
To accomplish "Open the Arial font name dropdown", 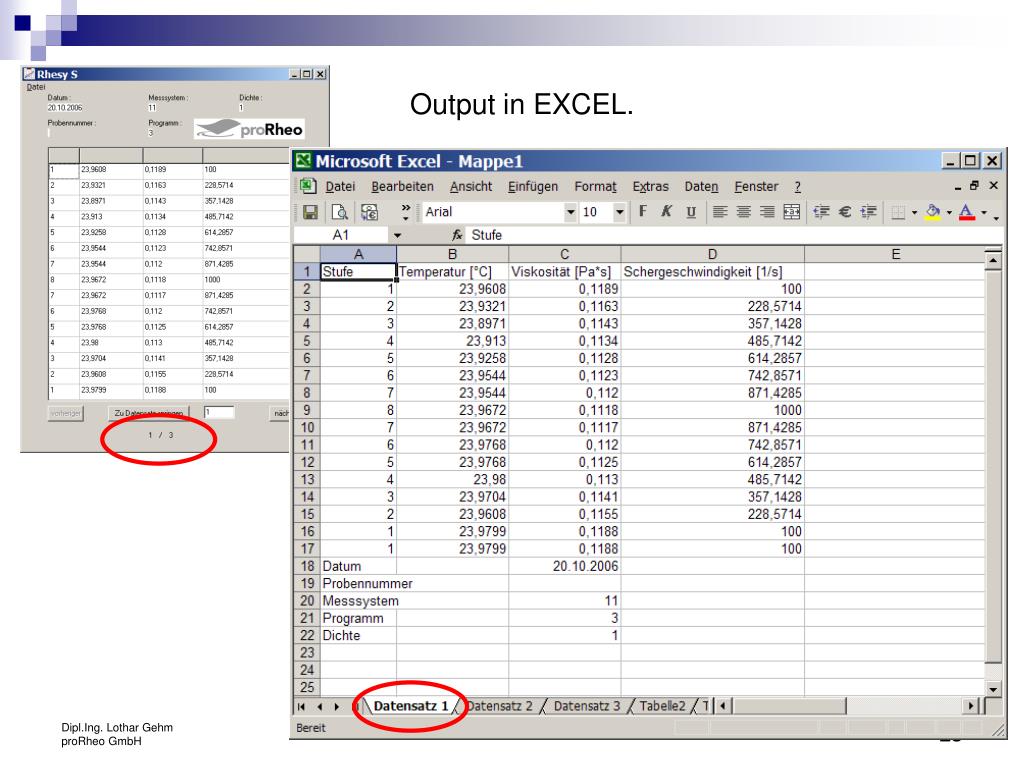I will pos(570,212).
